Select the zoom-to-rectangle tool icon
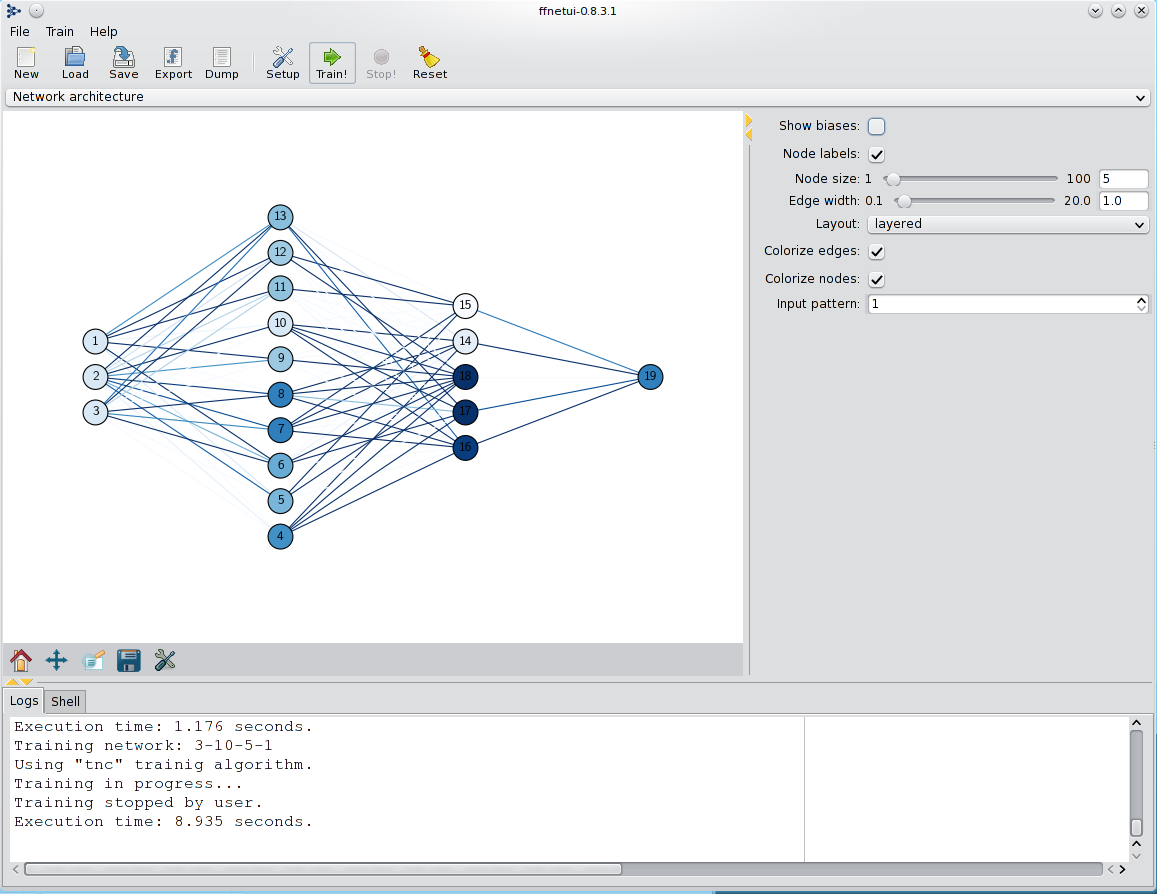 93,660
